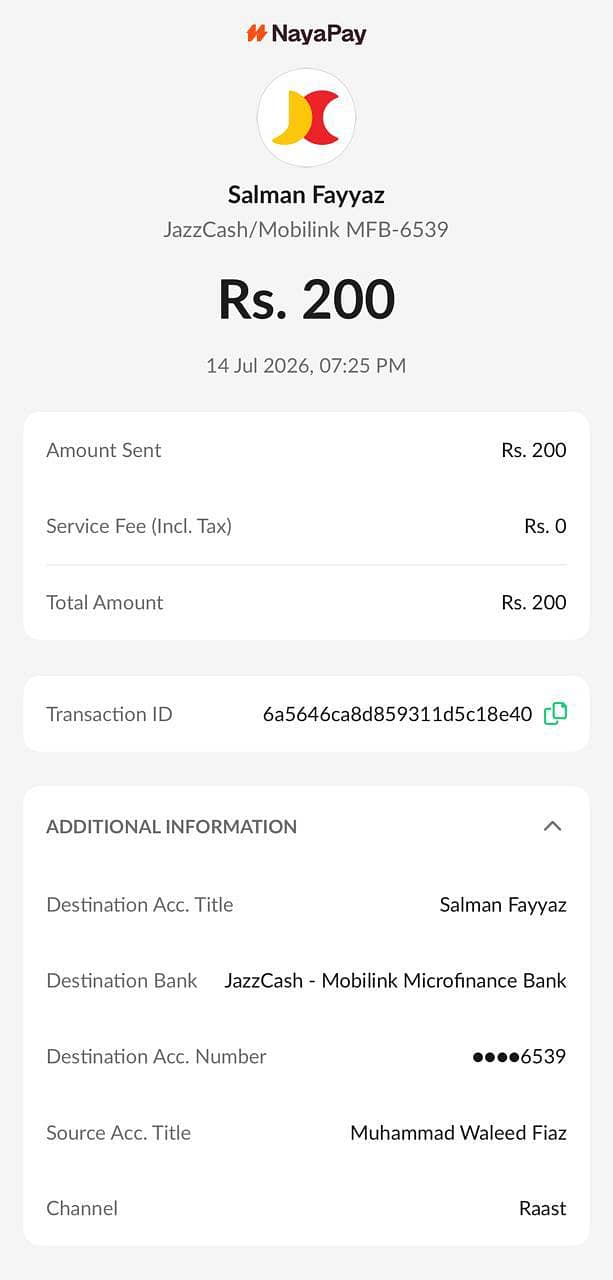
Task: Tap the Destination Acc. Title row
Action: [x=306, y=905]
